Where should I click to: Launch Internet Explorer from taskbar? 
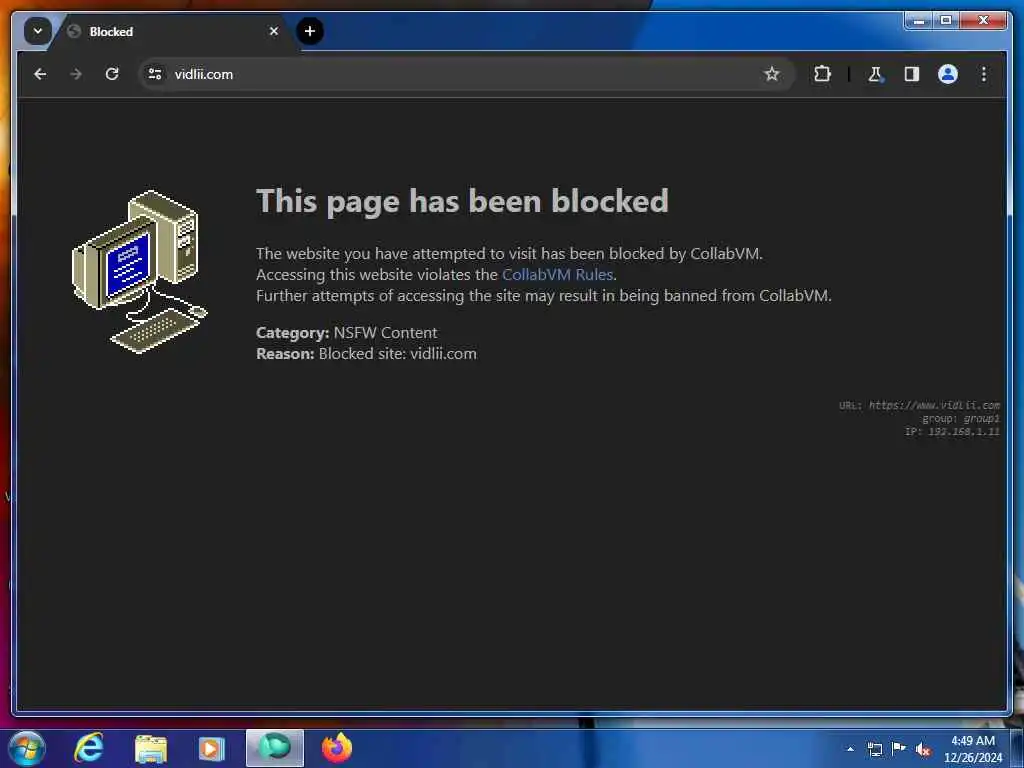(89, 748)
